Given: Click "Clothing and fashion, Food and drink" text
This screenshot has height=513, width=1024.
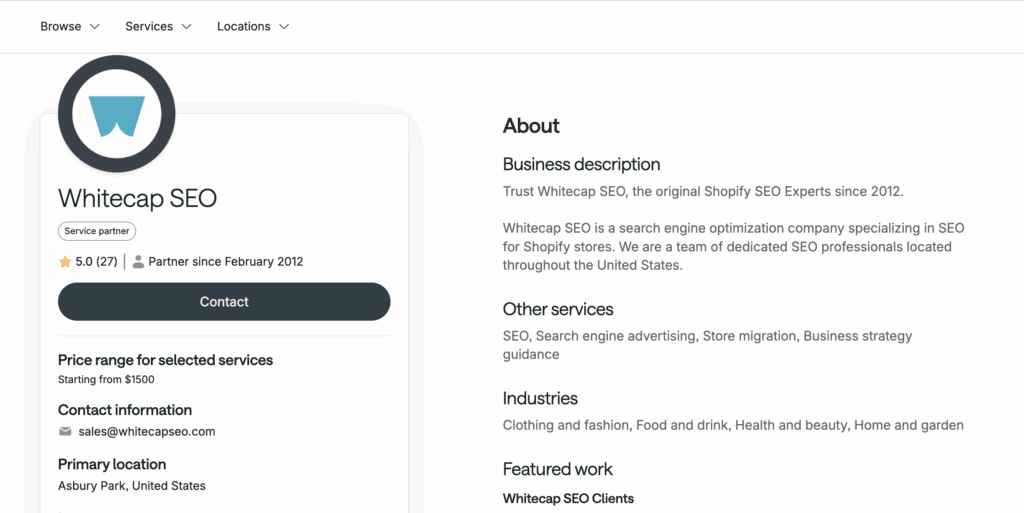Looking at the screenshot, I should 733,426.
